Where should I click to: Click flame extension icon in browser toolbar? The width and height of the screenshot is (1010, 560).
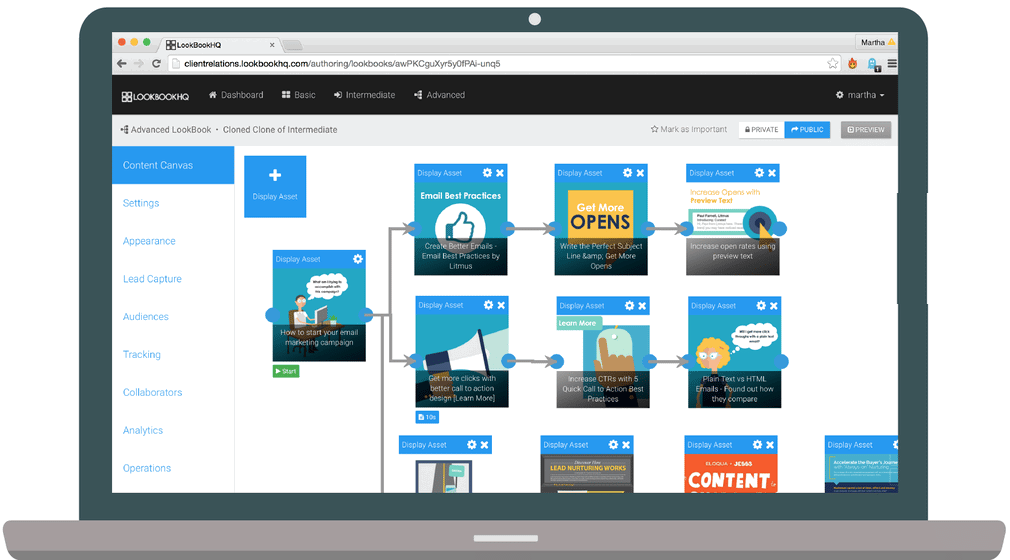click(x=853, y=63)
